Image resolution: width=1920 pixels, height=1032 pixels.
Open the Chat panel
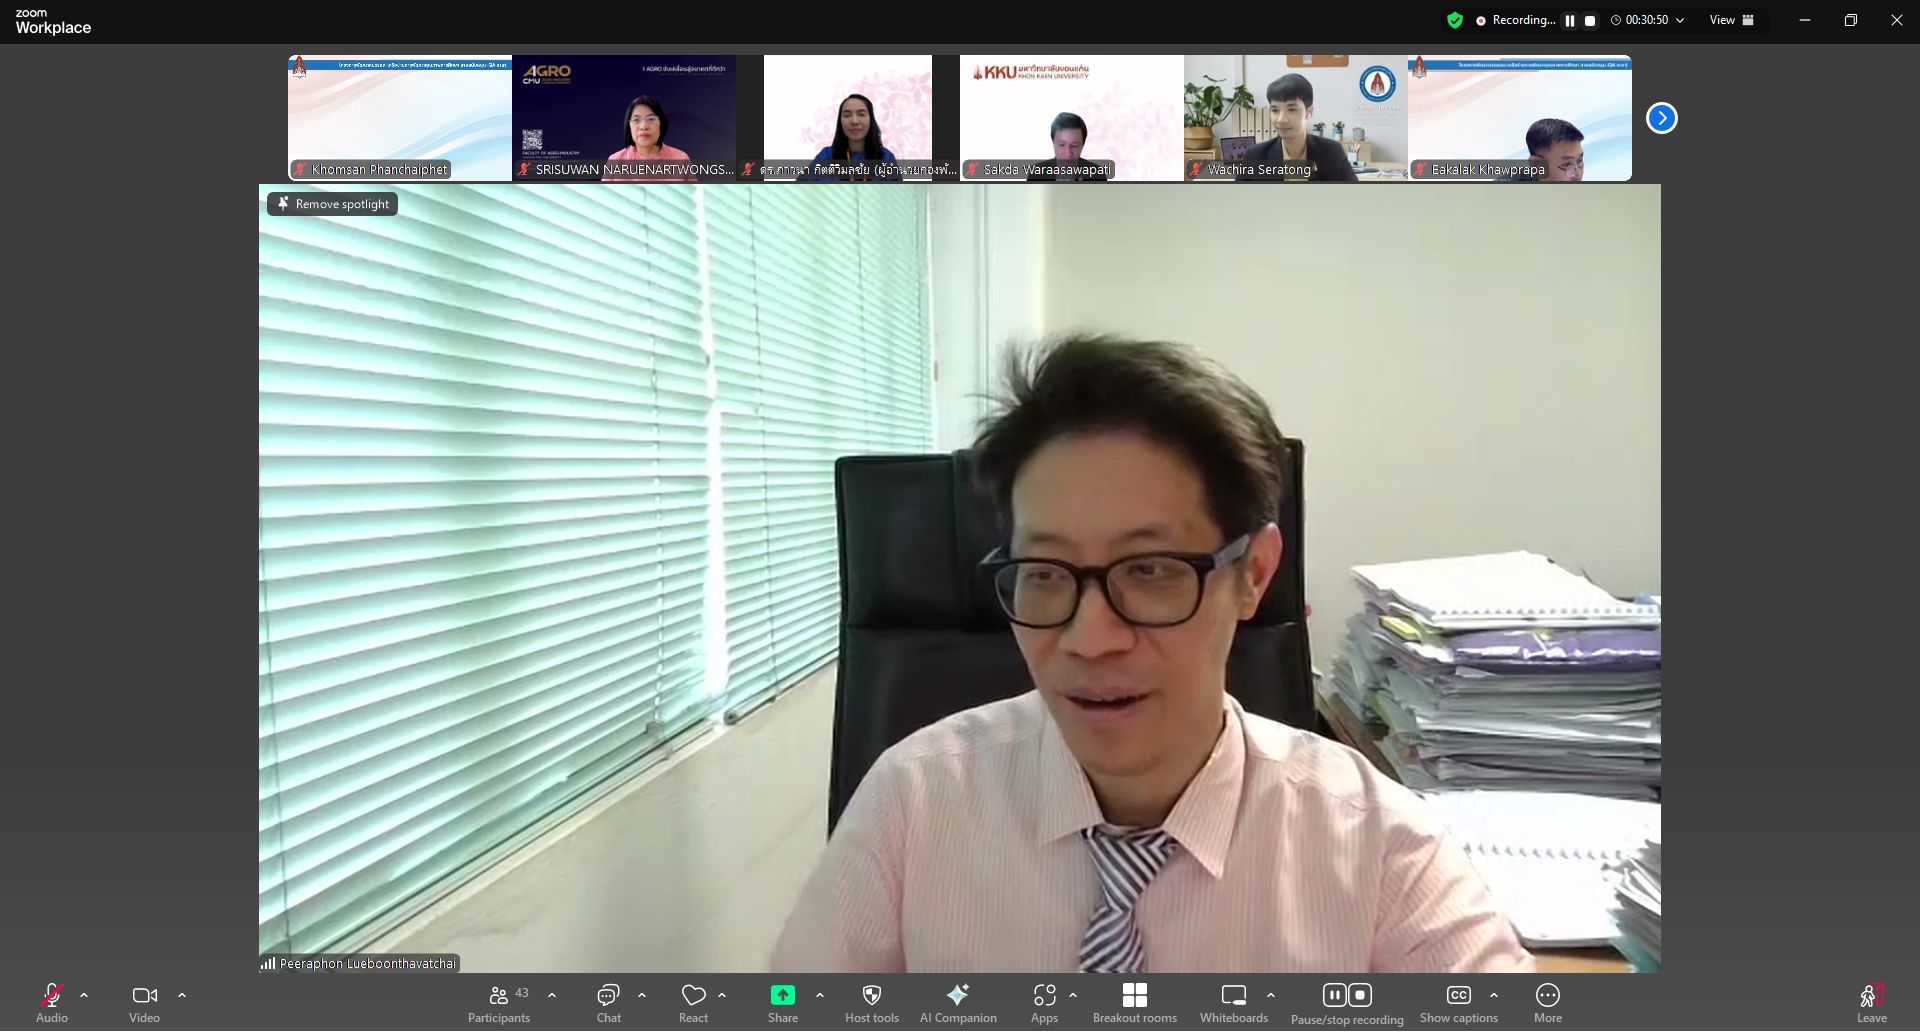point(608,1003)
